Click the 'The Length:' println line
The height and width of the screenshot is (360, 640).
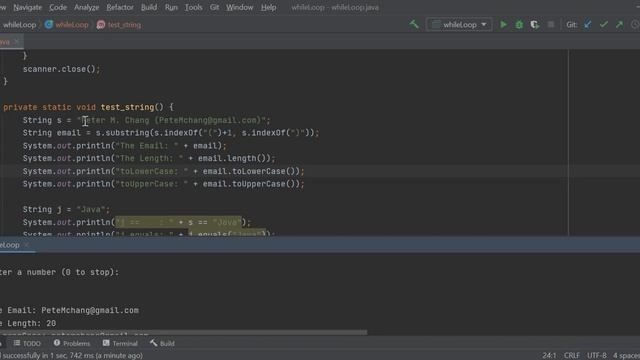(x=149, y=158)
